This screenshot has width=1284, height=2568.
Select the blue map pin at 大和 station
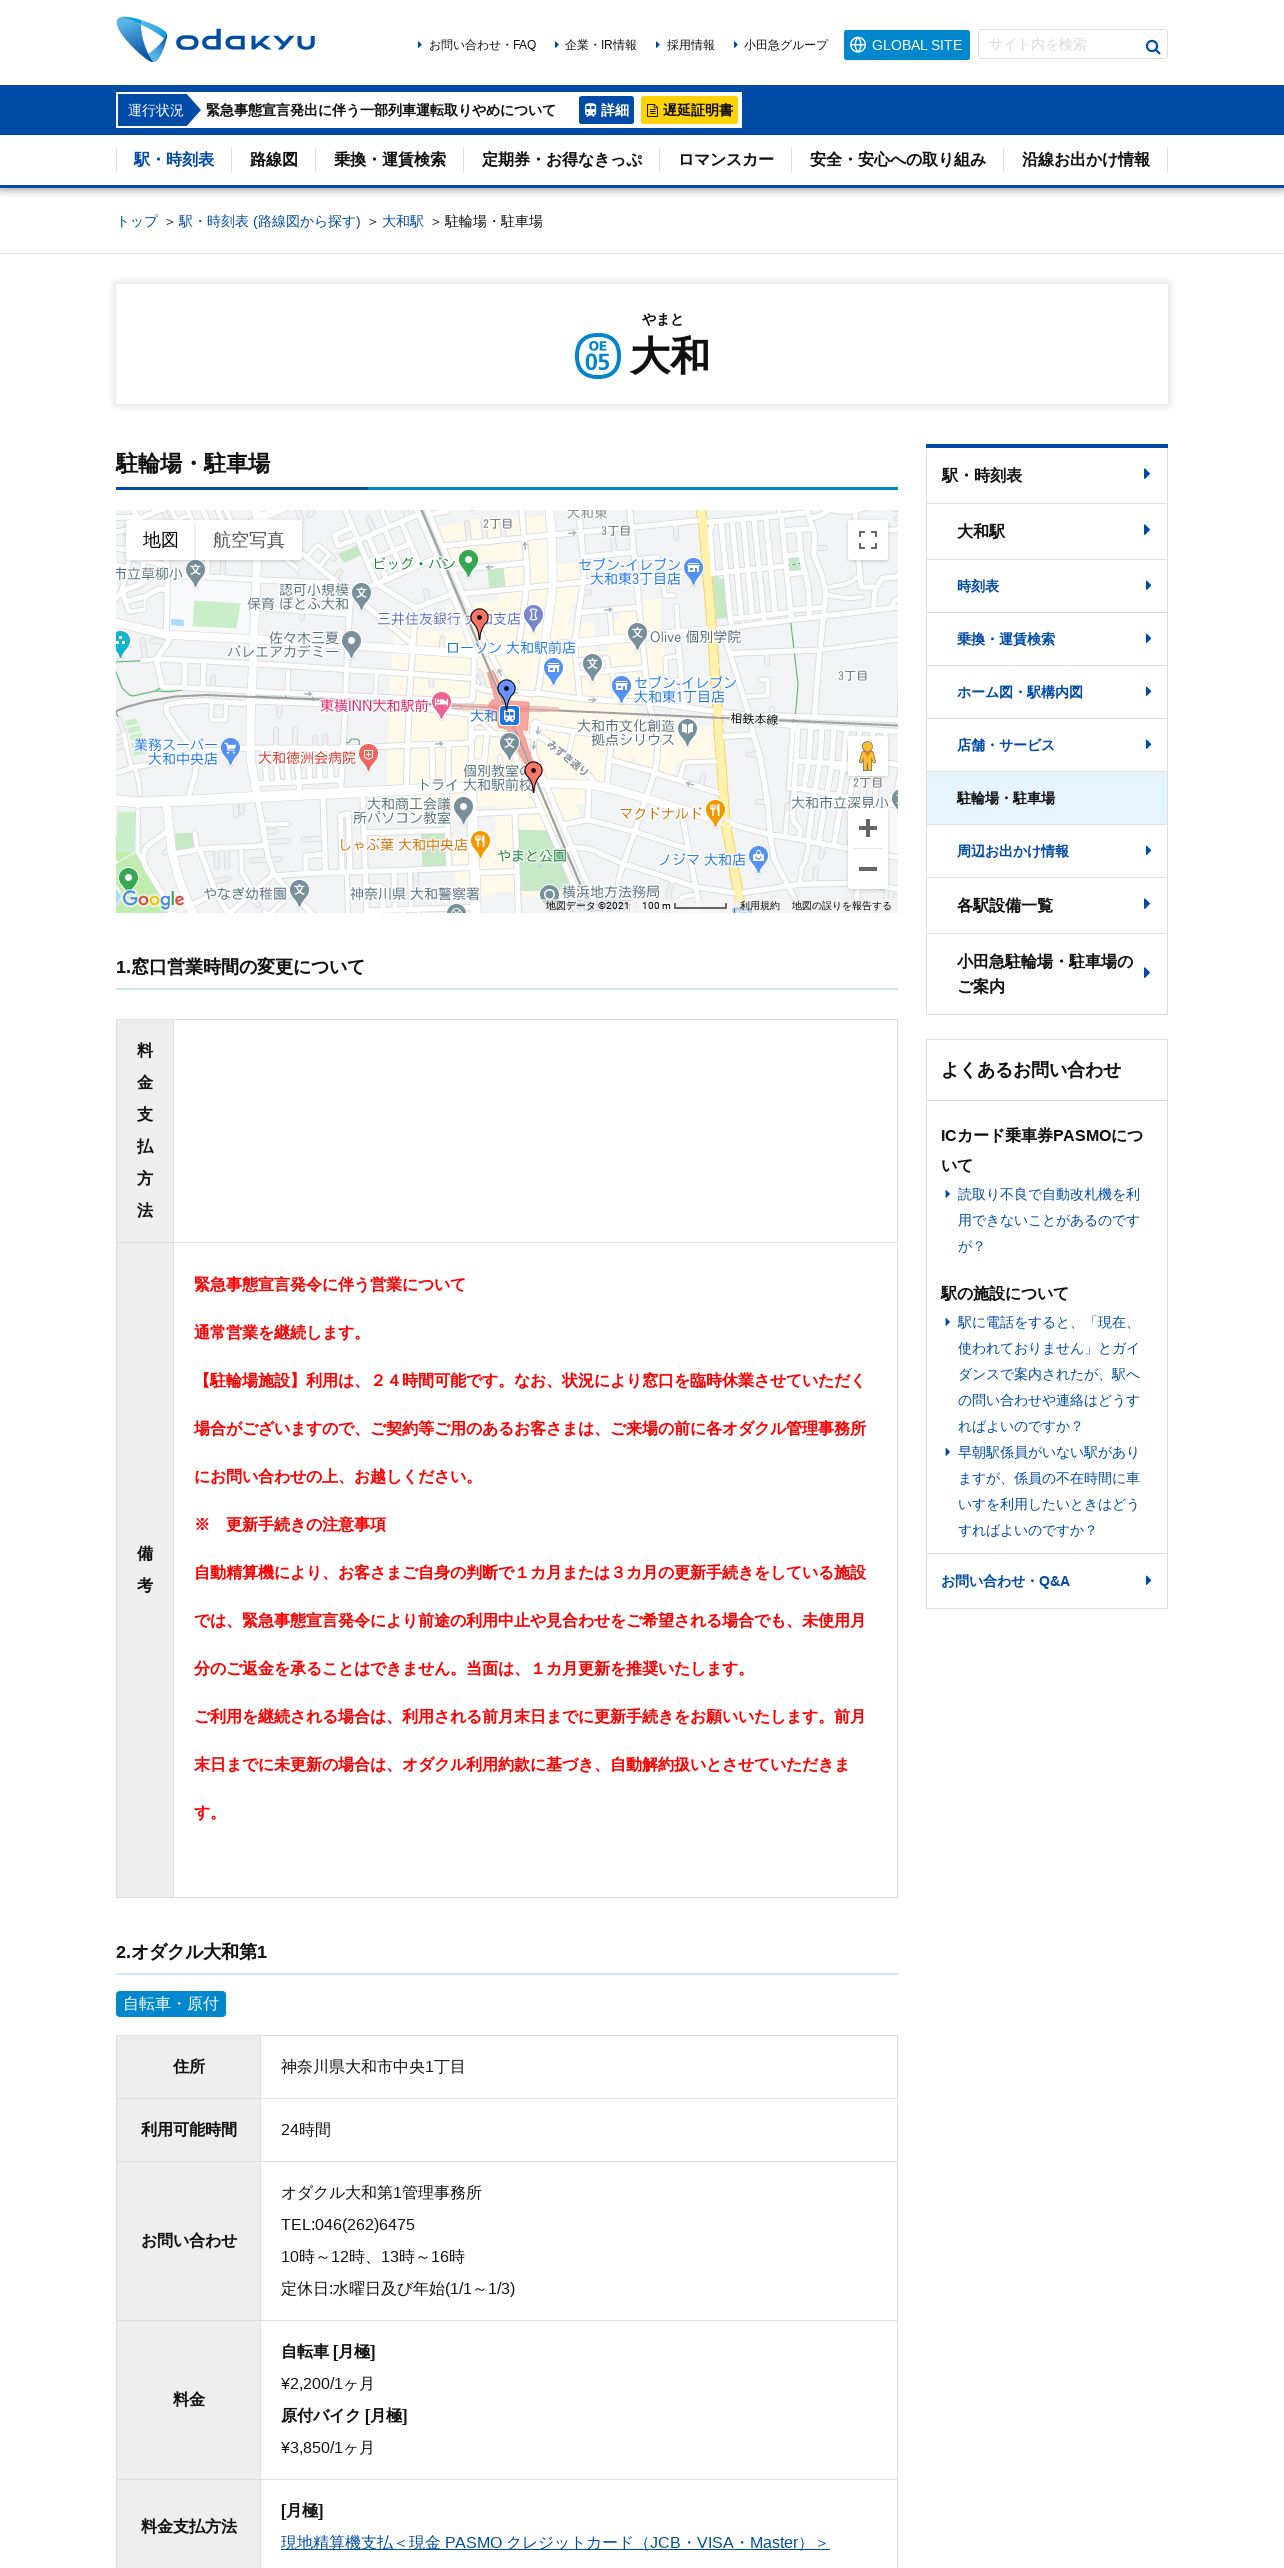tap(507, 692)
